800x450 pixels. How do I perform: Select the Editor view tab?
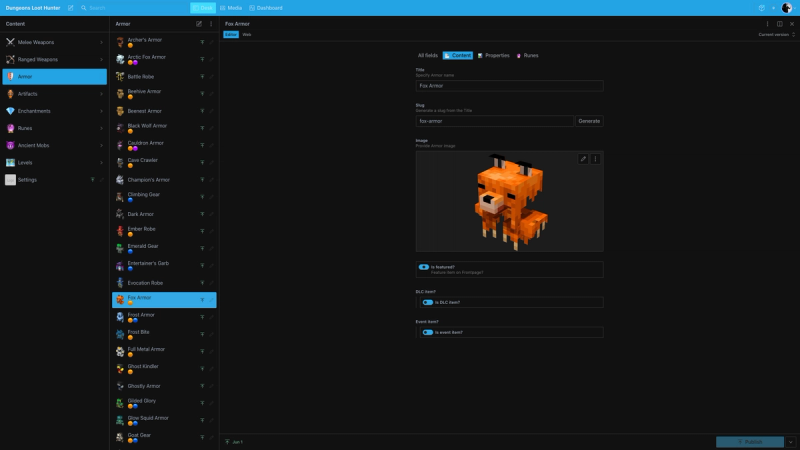pos(231,35)
